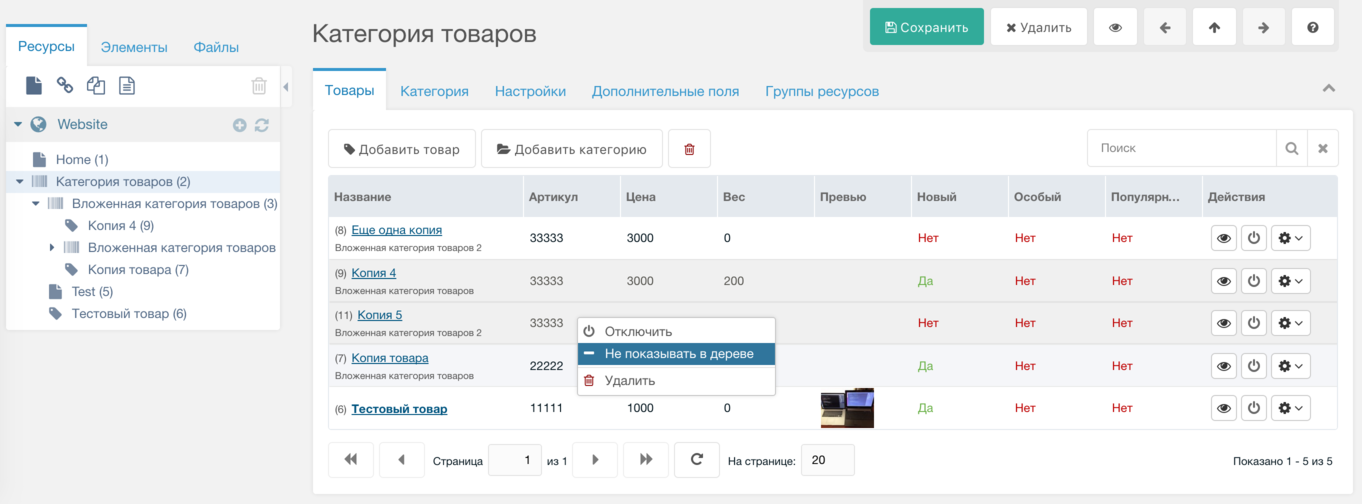Open the Дополнительные поля tab
The width and height of the screenshot is (1362, 504).
click(x=665, y=91)
